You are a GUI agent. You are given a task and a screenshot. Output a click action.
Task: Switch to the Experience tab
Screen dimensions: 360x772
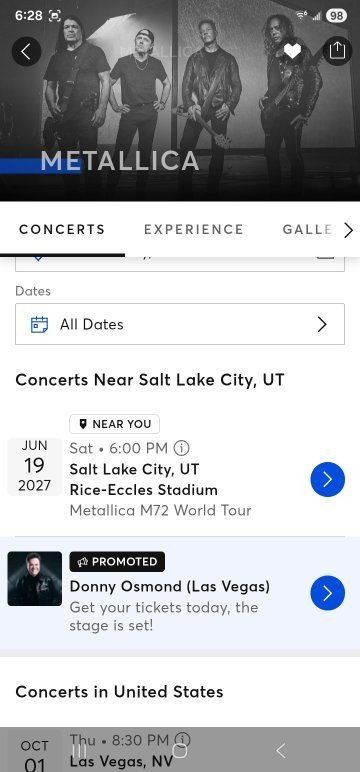tap(194, 229)
